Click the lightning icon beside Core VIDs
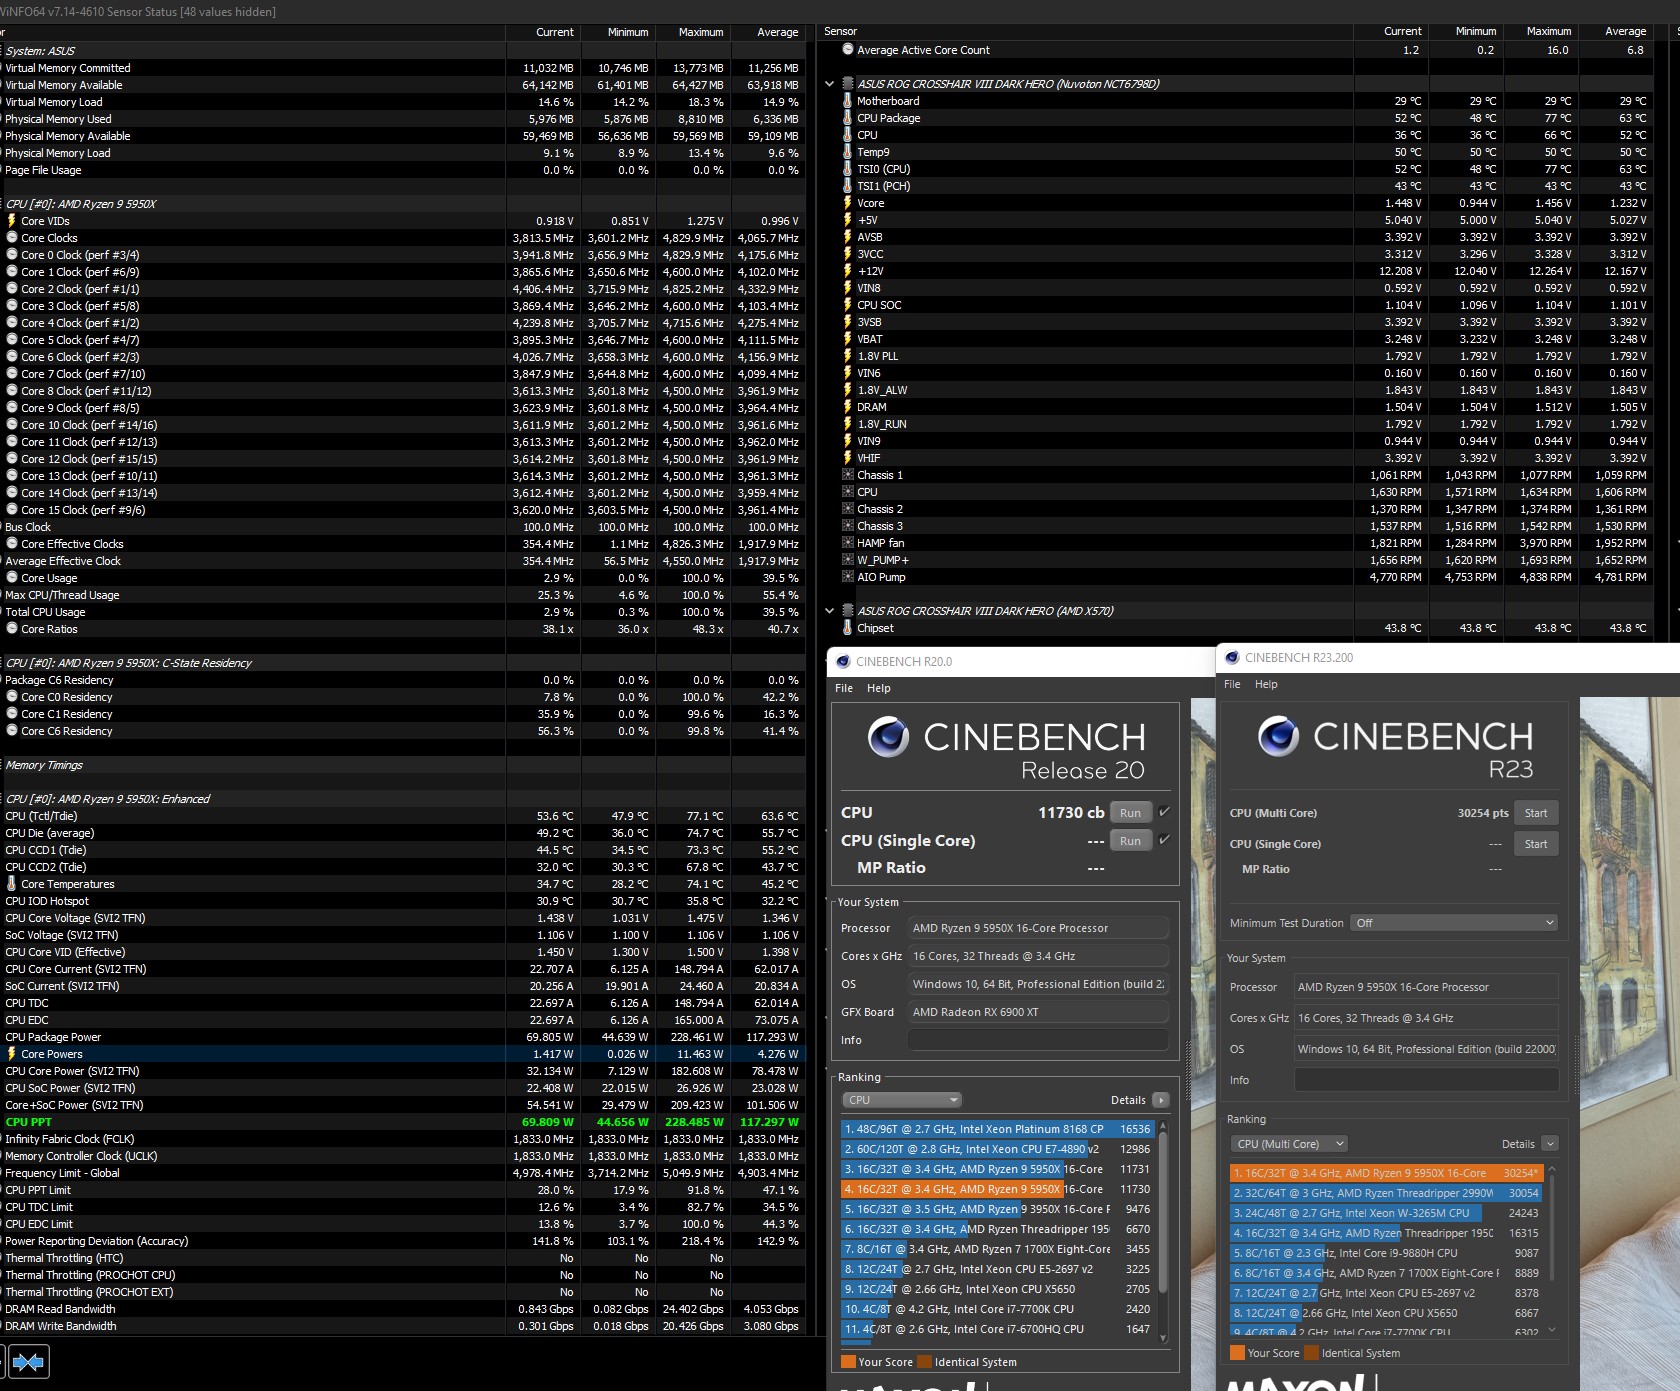 pos(12,221)
